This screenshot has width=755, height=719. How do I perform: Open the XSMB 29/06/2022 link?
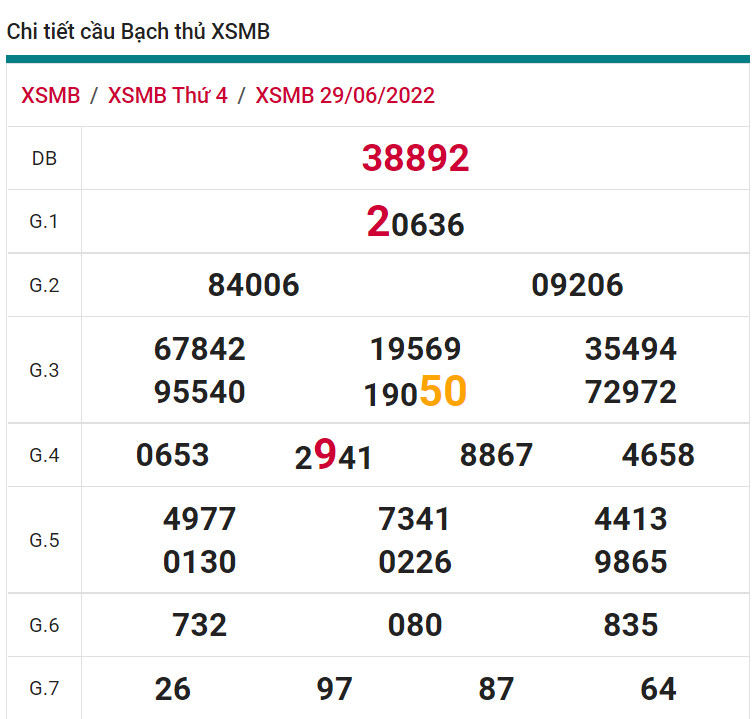tap(345, 95)
